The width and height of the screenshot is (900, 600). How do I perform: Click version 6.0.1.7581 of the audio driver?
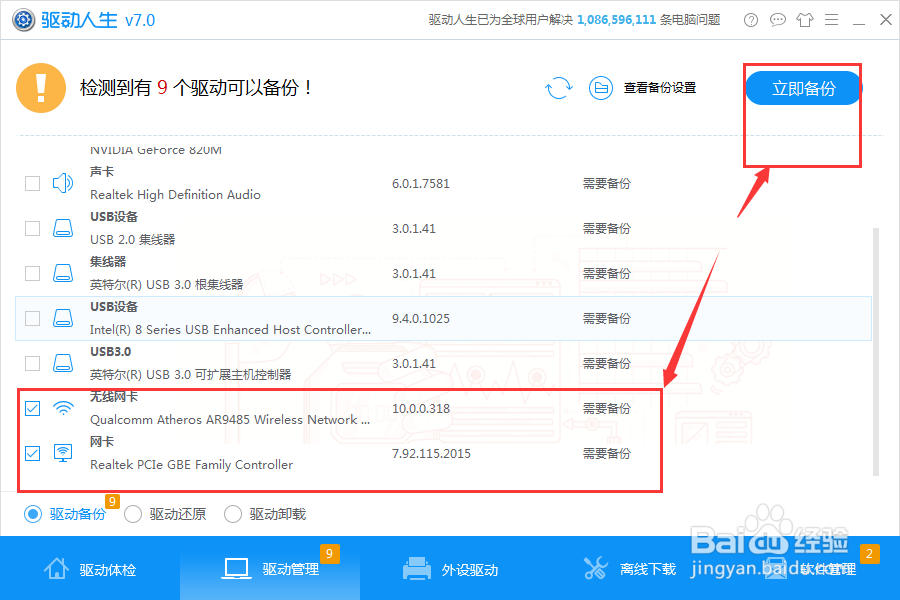pos(421,184)
